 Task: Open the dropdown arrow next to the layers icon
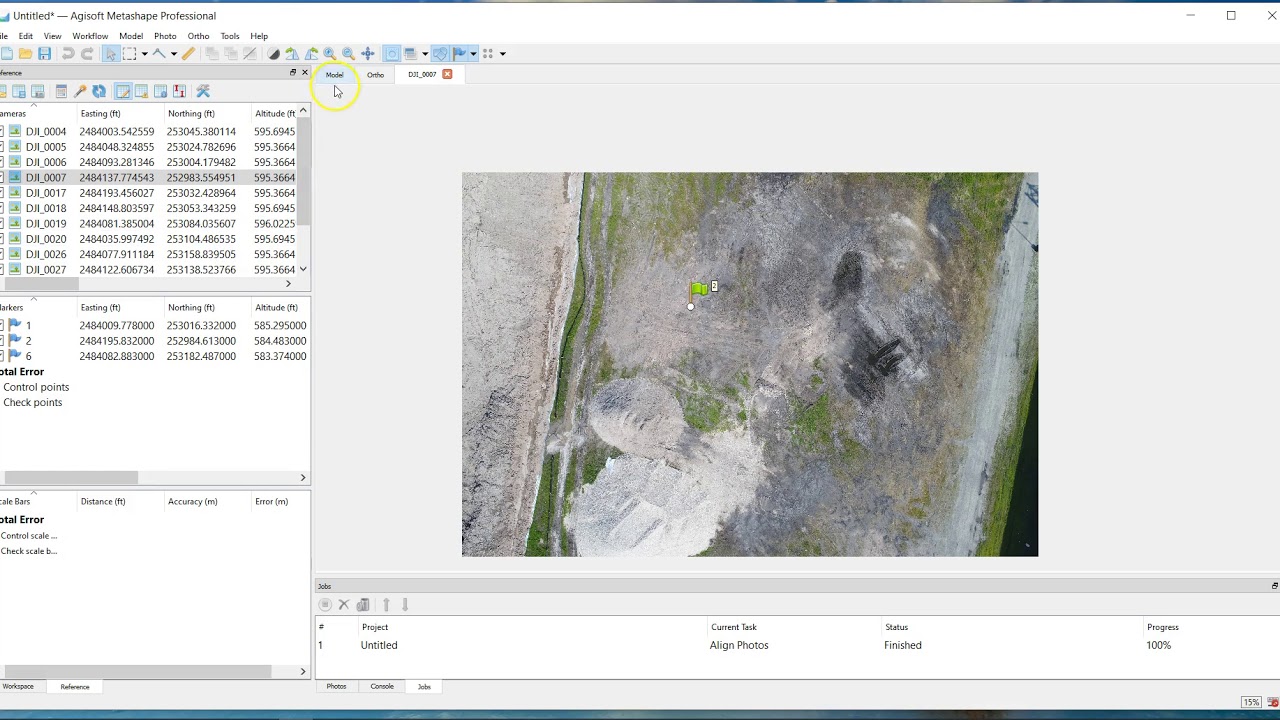tap(425, 54)
